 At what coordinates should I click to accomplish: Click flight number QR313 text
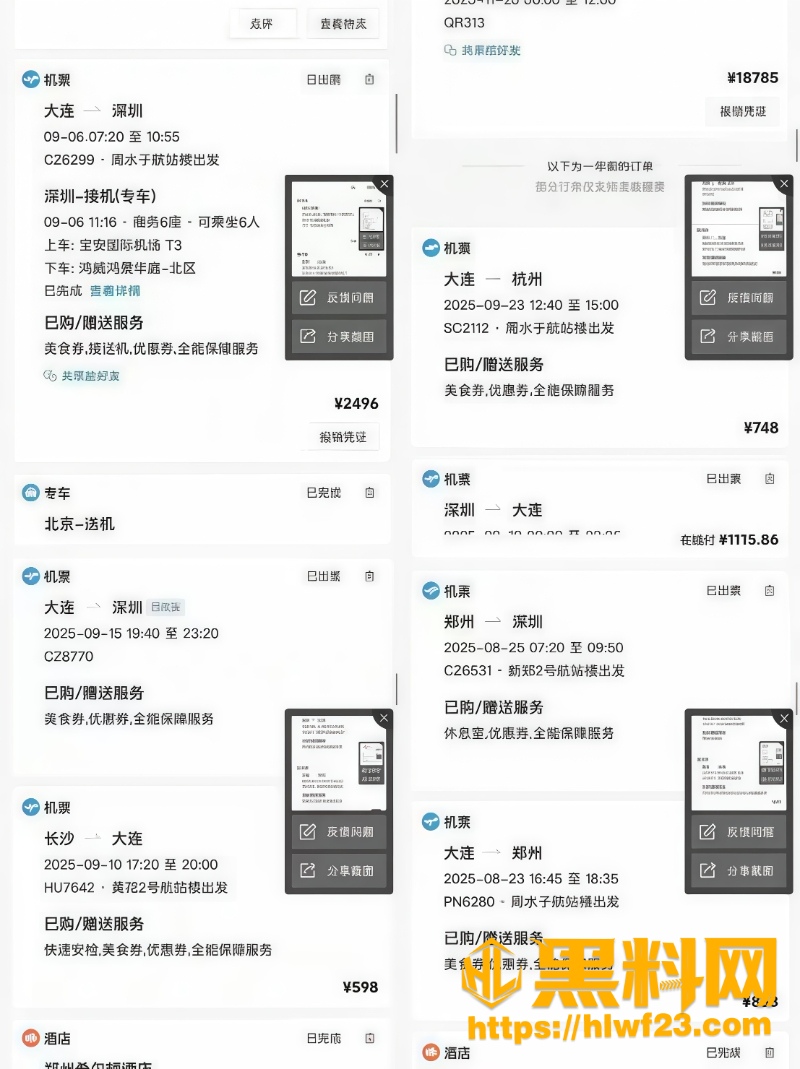[x=464, y=22]
